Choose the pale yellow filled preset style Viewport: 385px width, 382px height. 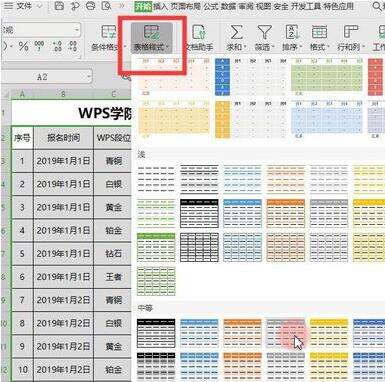174,119
